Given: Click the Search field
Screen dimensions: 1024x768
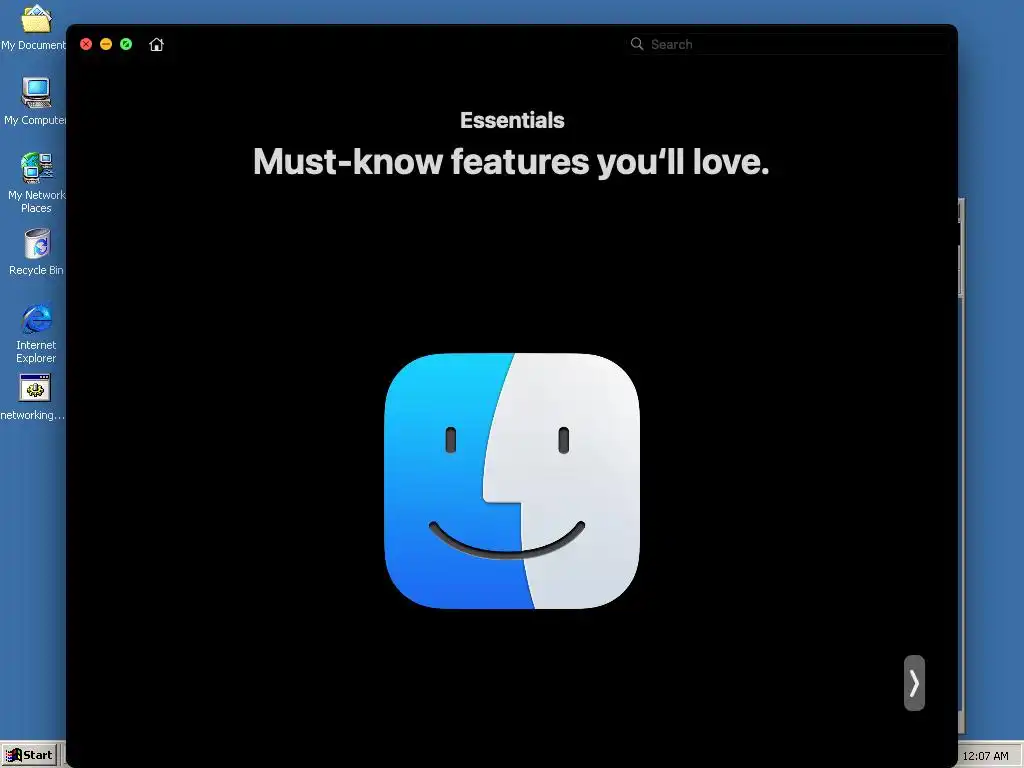Looking at the screenshot, I should pos(787,44).
